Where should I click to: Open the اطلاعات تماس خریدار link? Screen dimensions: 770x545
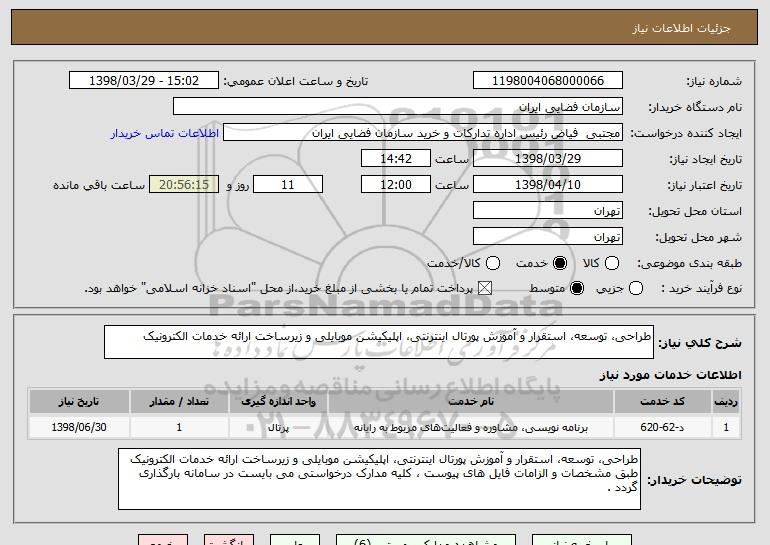point(165,133)
